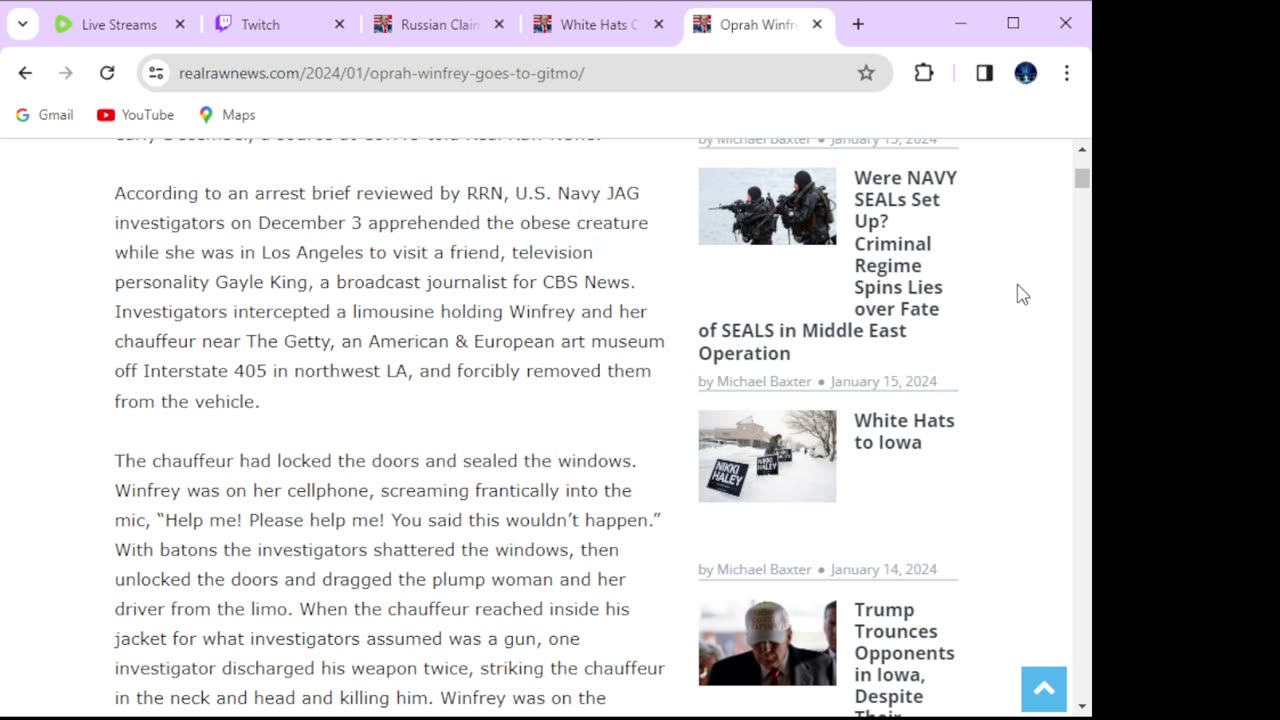Click the page scrollbar up arrow
This screenshot has width=1280, height=720.
click(x=1082, y=150)
